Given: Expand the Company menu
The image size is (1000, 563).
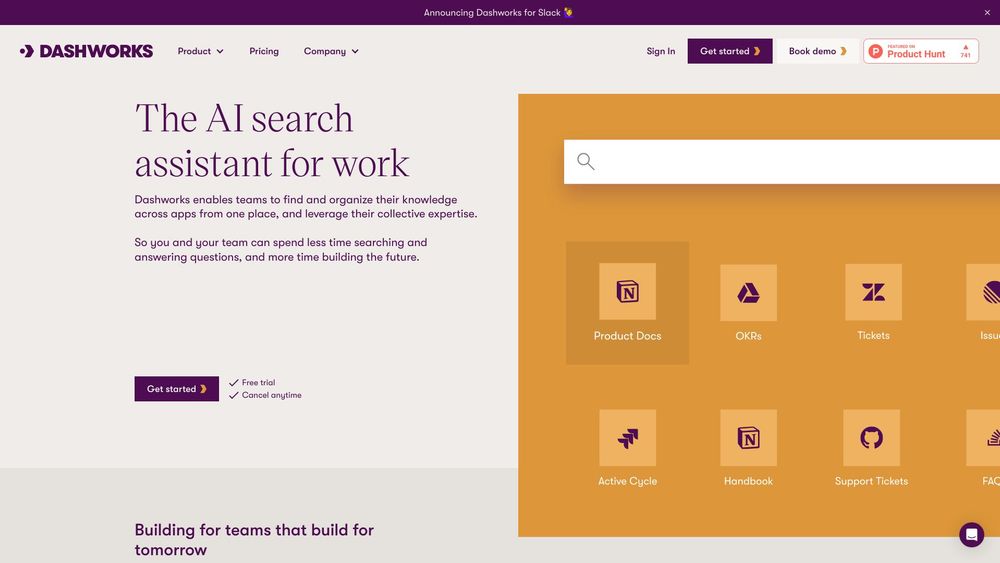Looking at the screenshot, I should click(331, 51).
